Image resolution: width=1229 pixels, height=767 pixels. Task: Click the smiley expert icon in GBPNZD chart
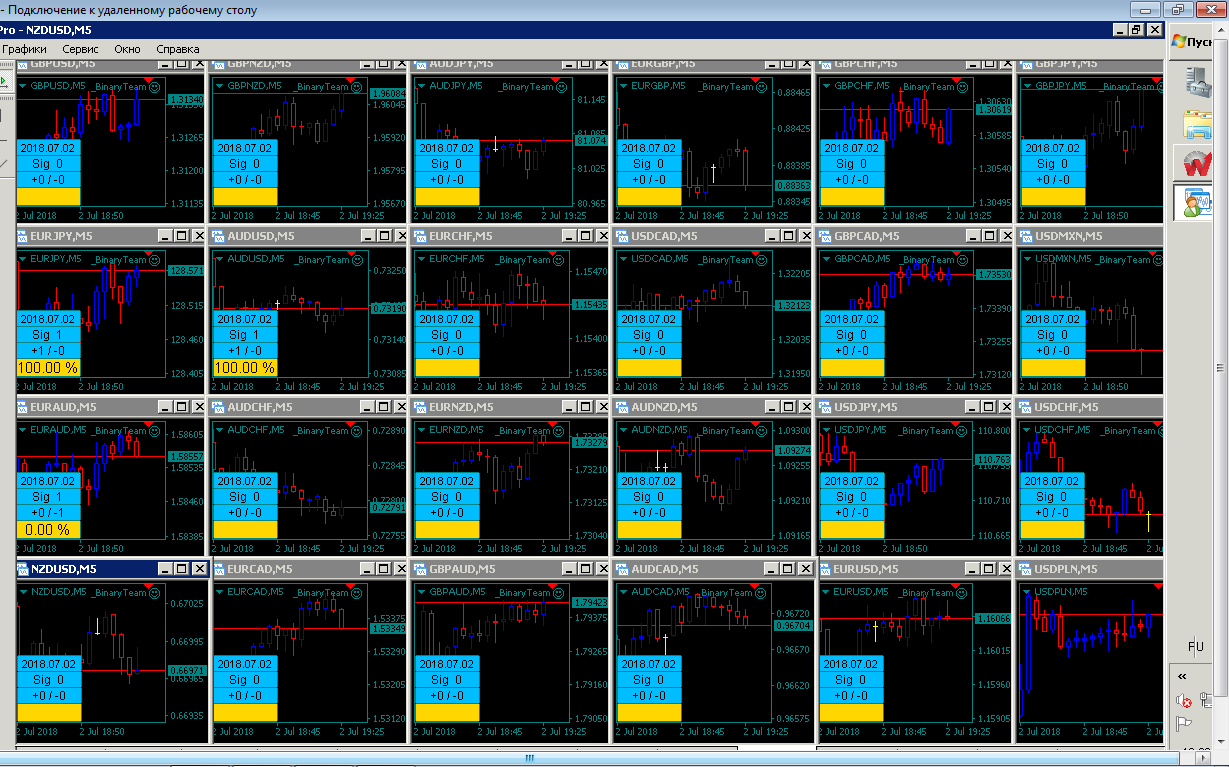pos(358,87)
